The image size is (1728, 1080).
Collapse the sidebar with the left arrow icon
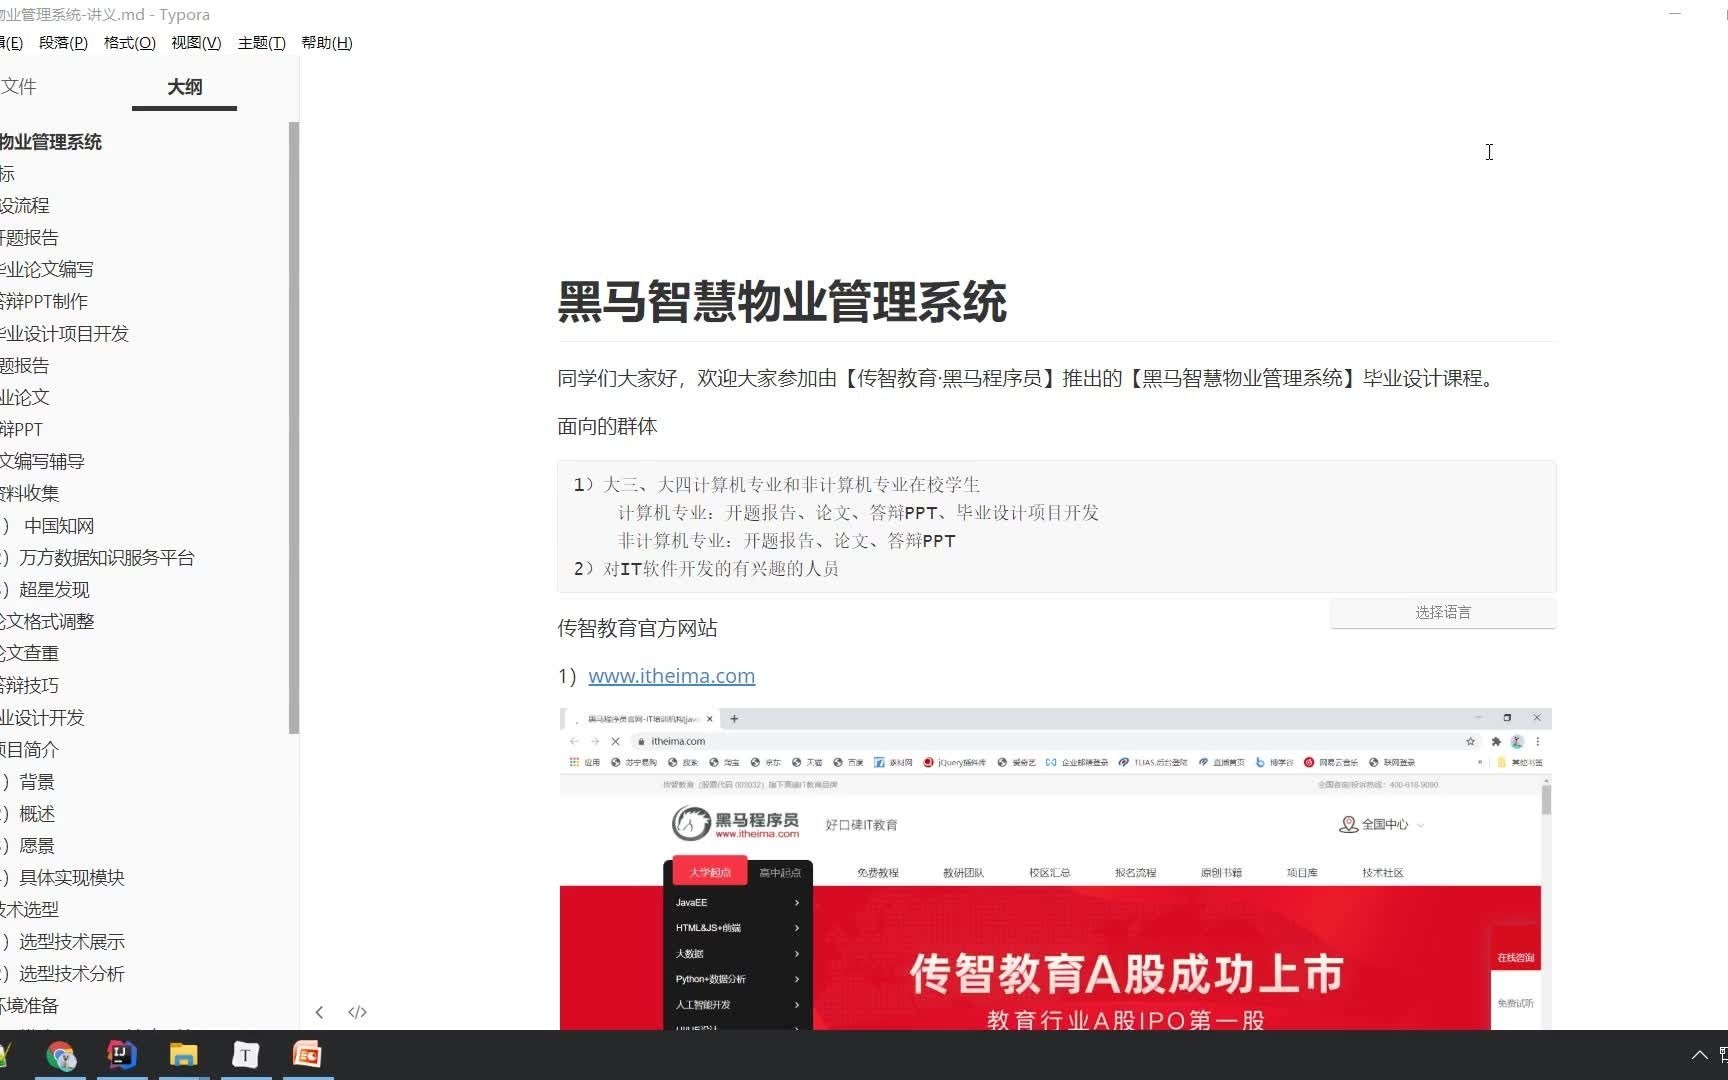(319, 1012)
